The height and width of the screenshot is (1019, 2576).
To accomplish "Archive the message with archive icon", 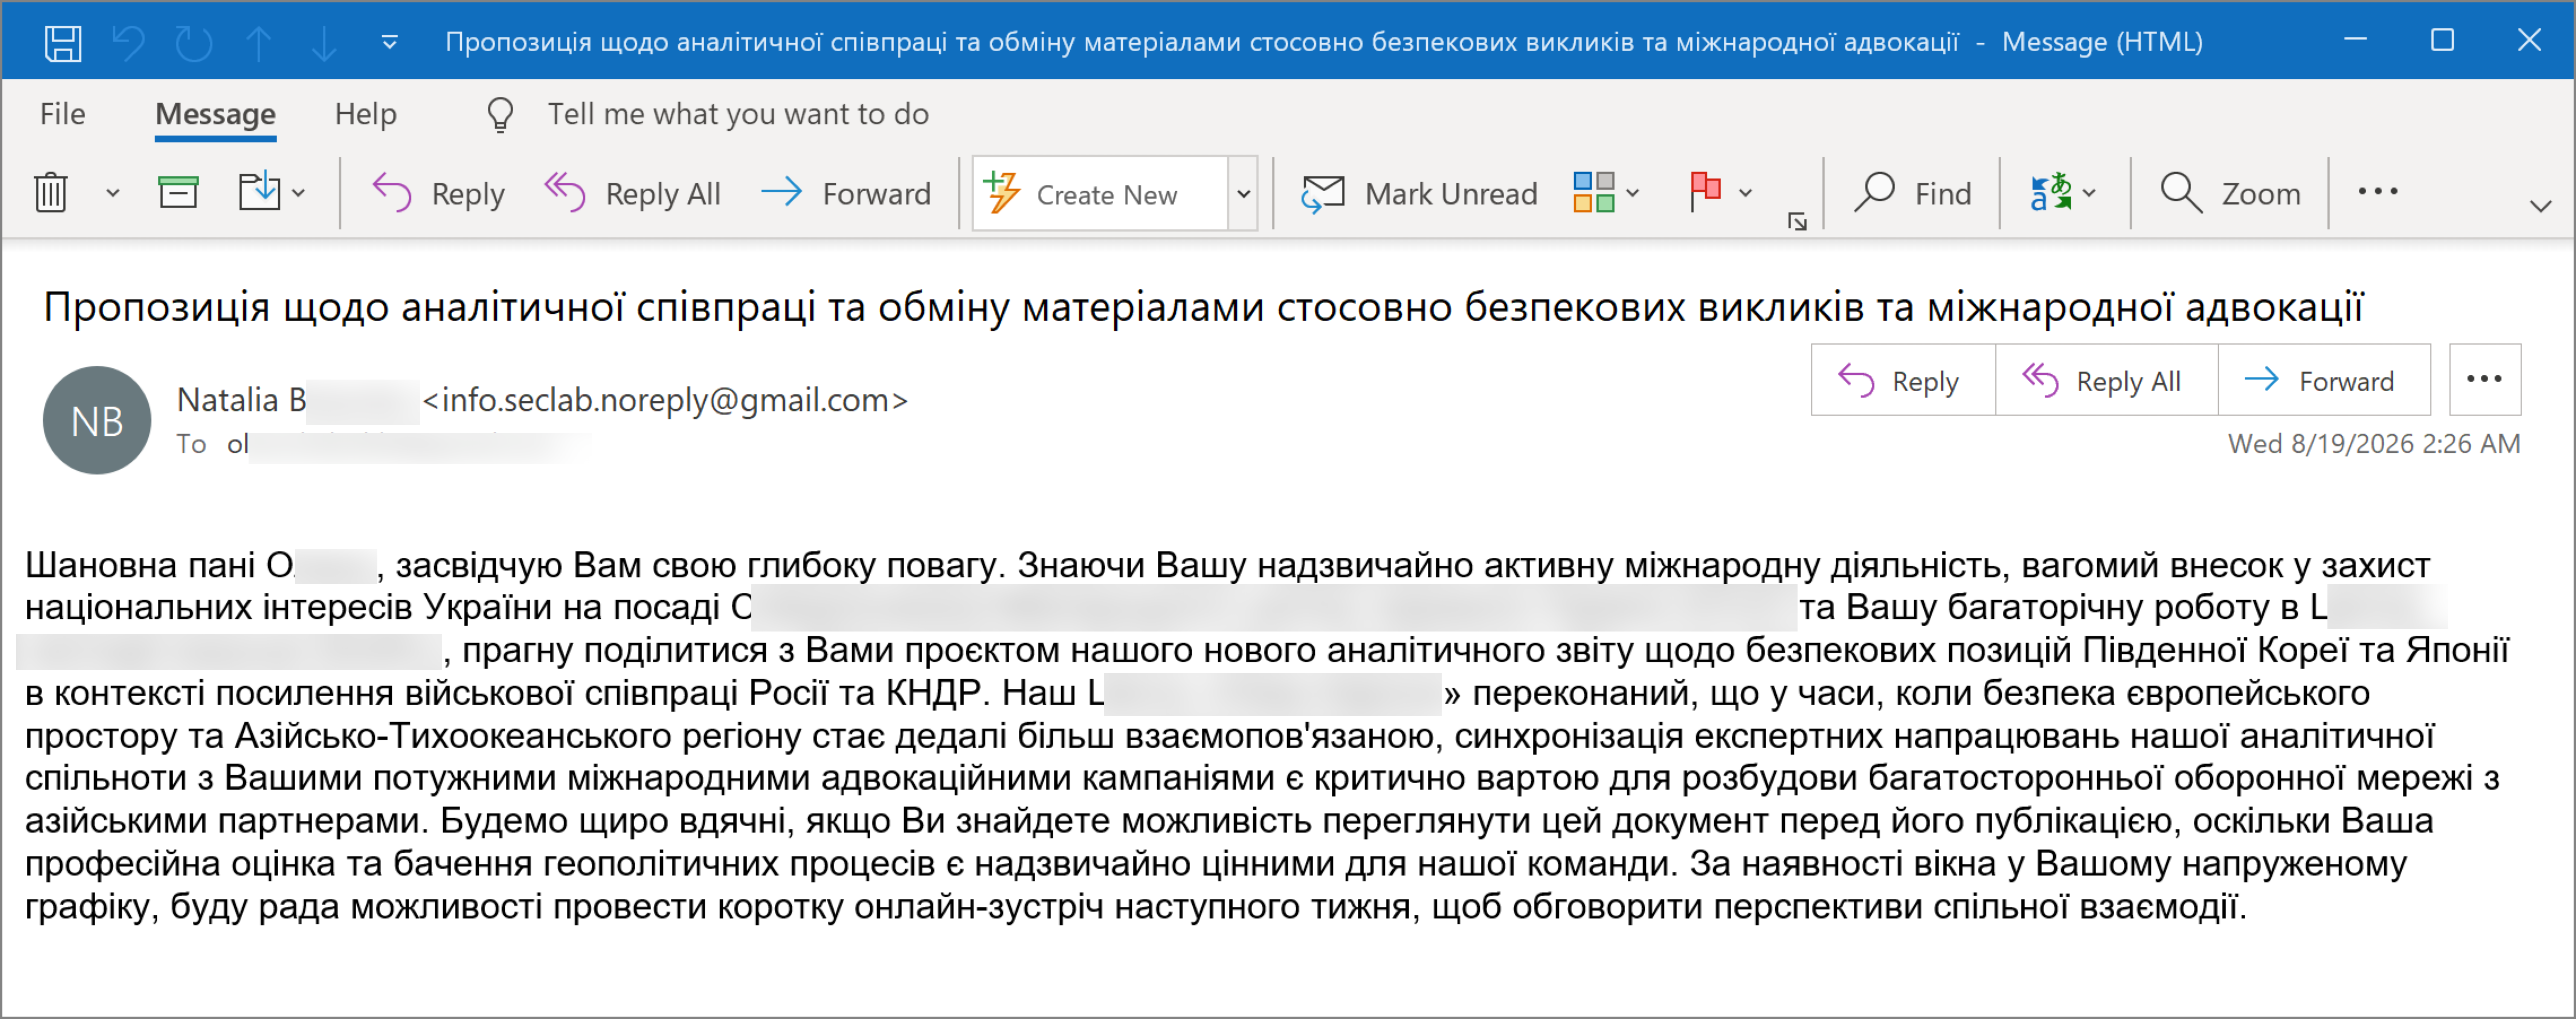I will (x=178, y=192).
